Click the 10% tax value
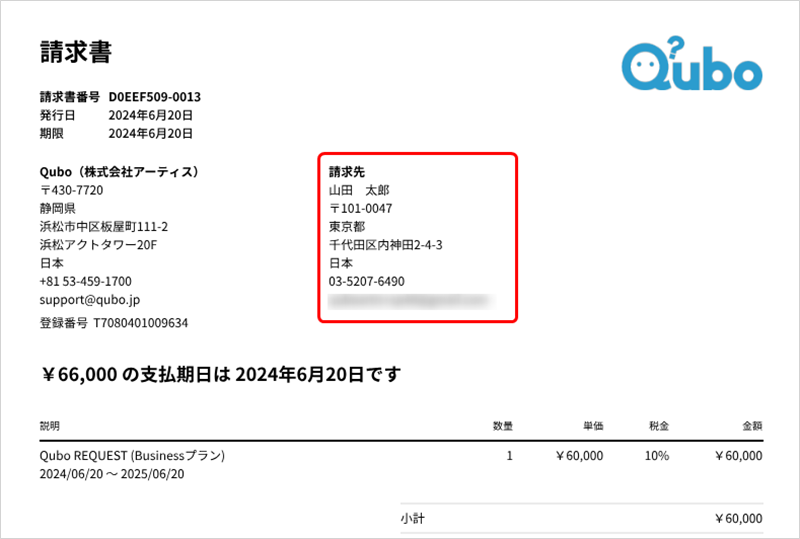 (657, 456)
